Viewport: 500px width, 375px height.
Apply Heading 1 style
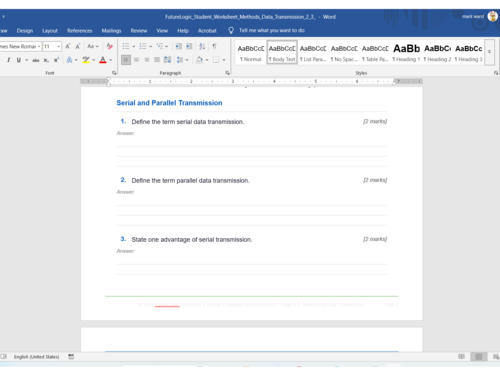406,52
